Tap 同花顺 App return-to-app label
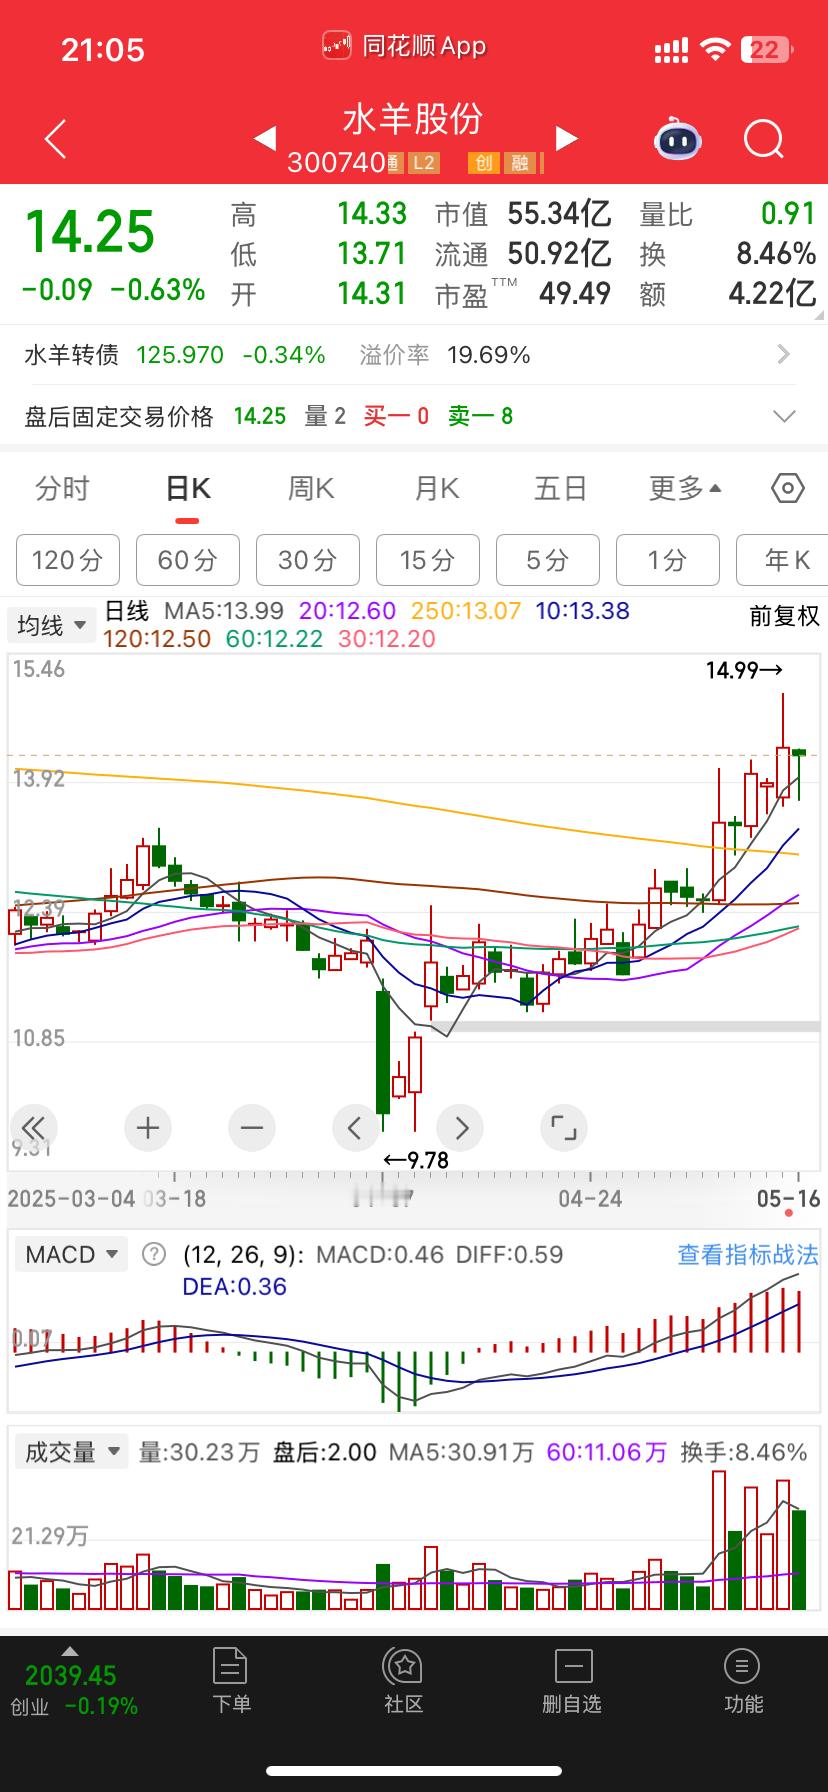Image resolution: width=828 pixels, height=1792 pixels. (x=405, y=46)
